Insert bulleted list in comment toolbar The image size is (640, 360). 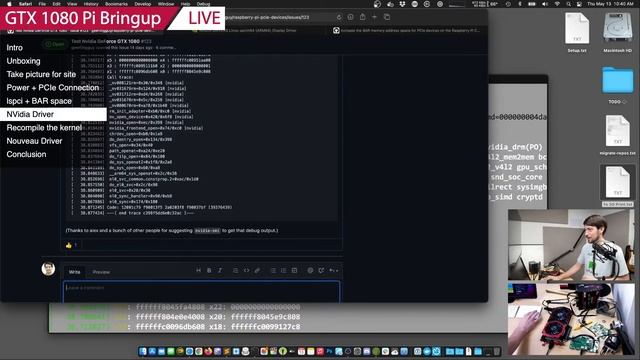(273, 270)
